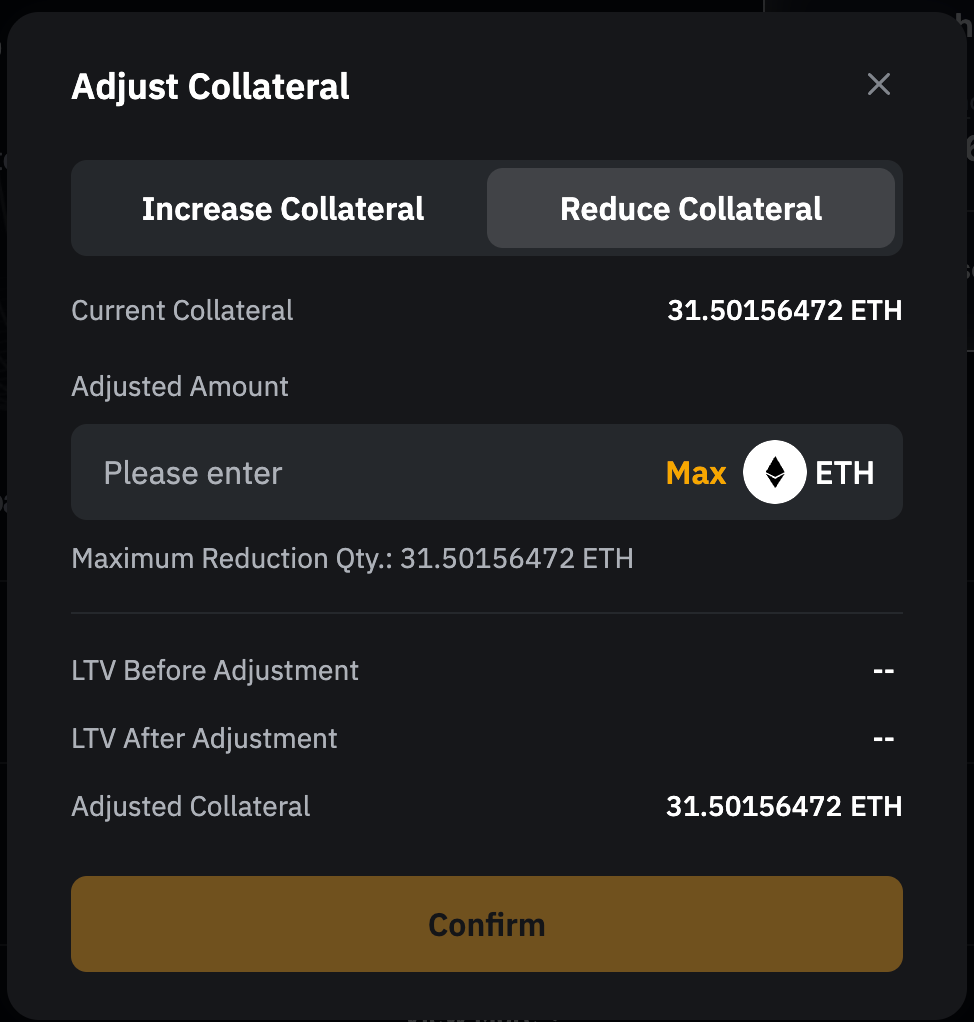The image size is (974, 1022).
Task: Select the Reduce Collateral tab
Action: 691,209
